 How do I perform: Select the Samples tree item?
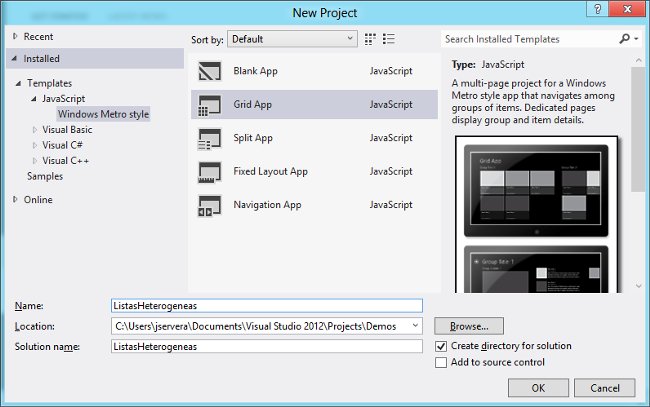coord(45,177)
